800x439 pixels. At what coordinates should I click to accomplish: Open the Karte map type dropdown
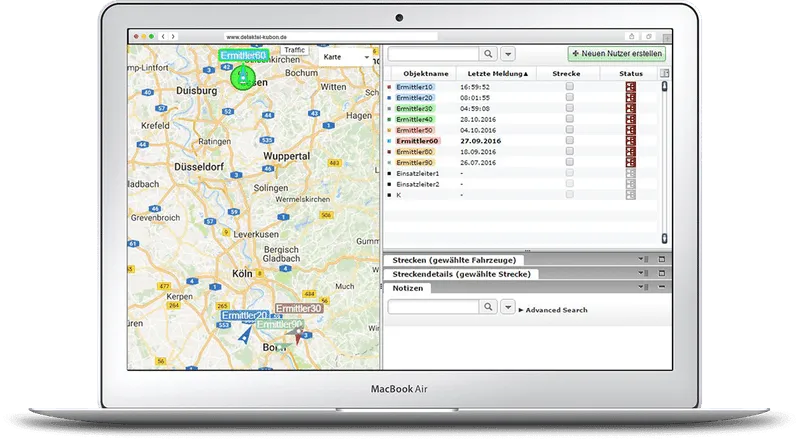(x=345, y=57)
